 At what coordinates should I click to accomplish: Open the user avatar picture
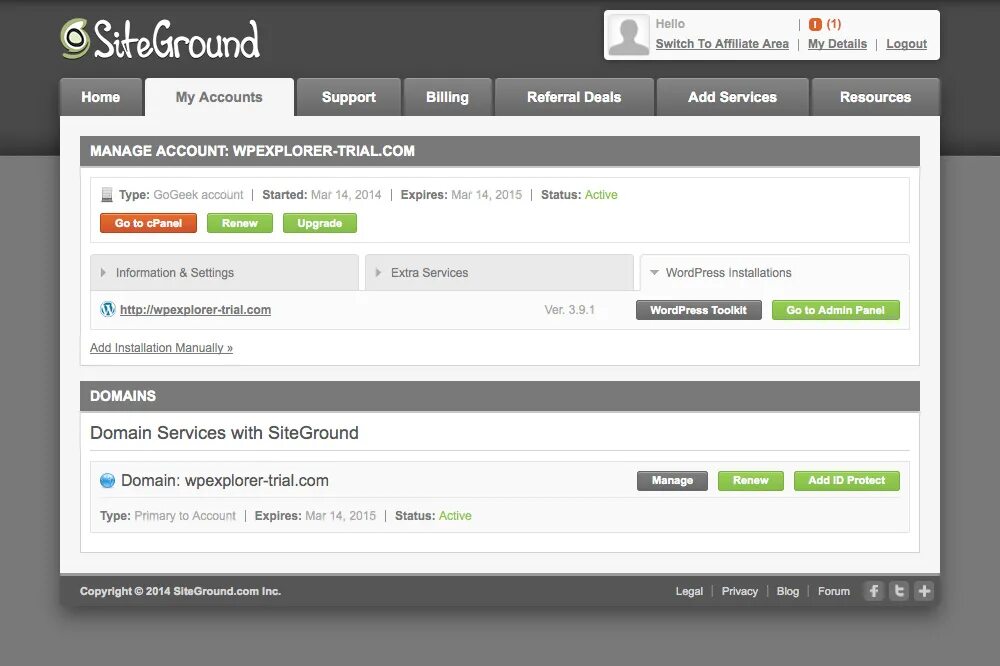629,35
